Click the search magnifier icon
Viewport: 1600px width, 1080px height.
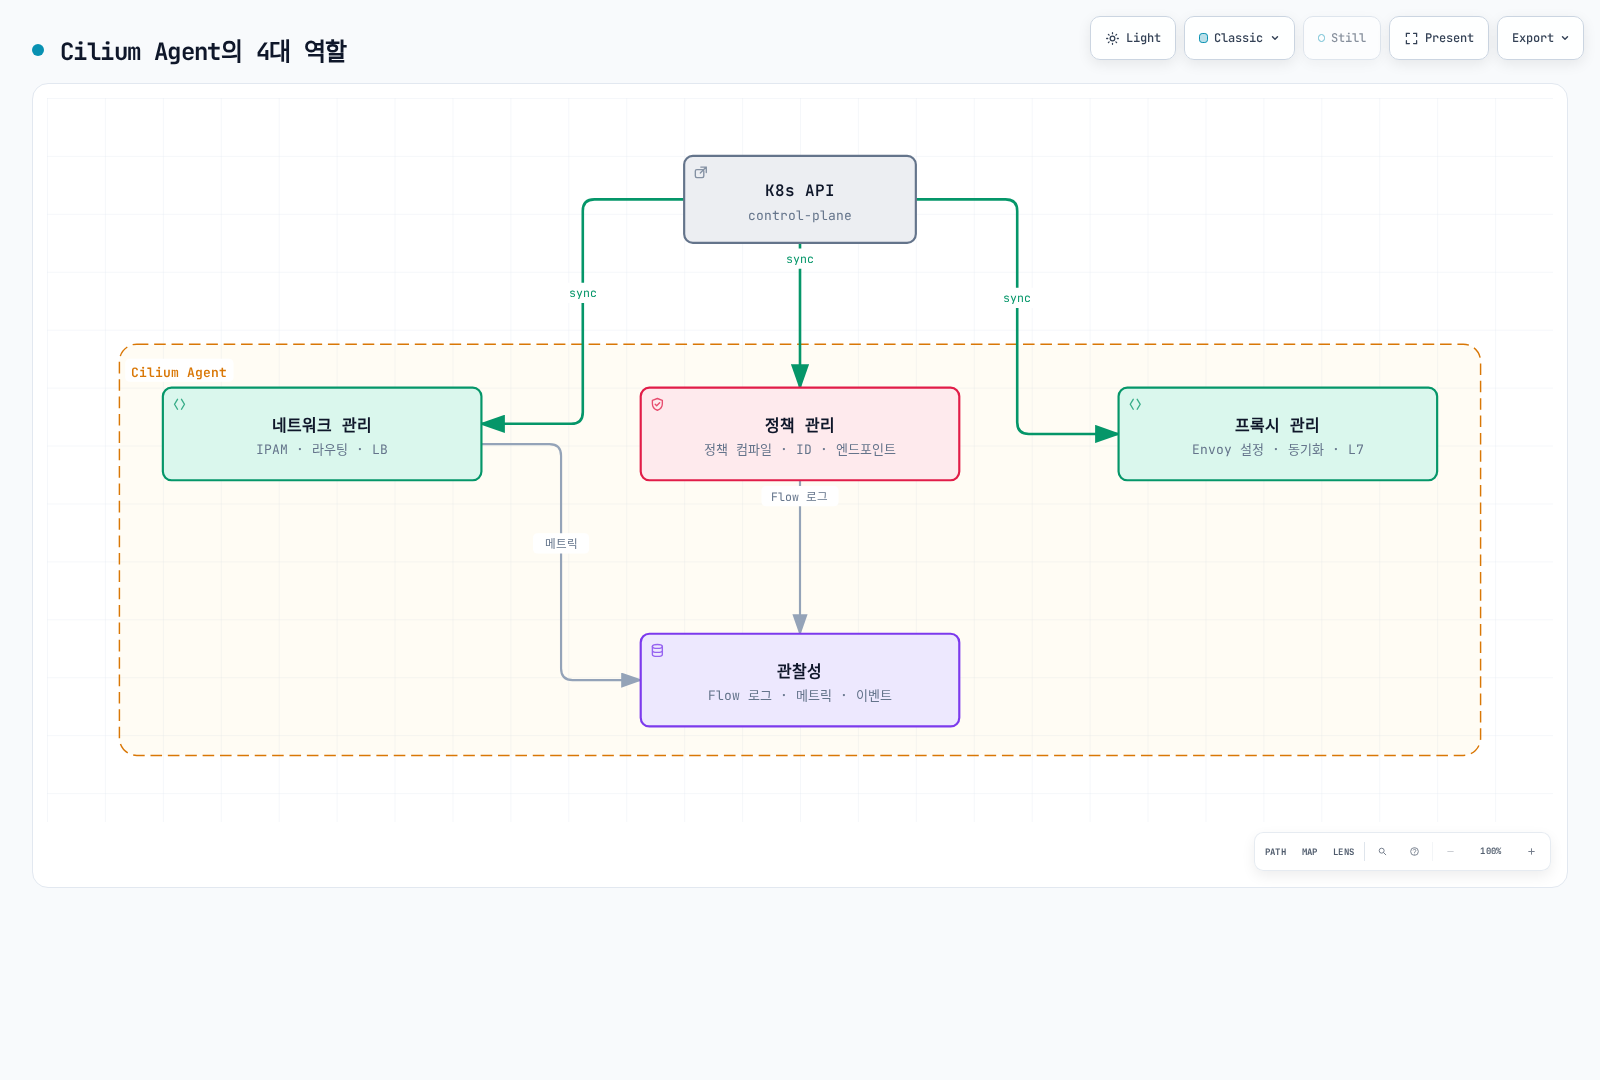1382,852
